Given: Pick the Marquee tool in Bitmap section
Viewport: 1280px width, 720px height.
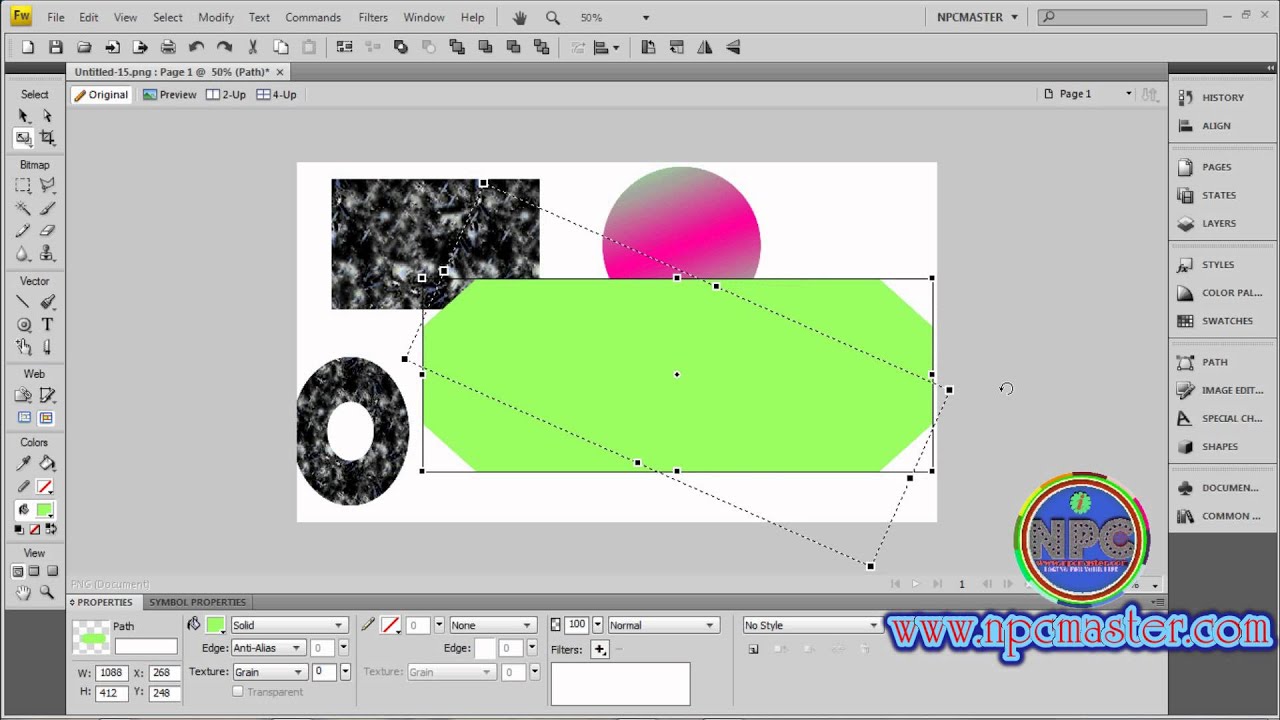Looking at the screenshot, I should pos(24,186).
